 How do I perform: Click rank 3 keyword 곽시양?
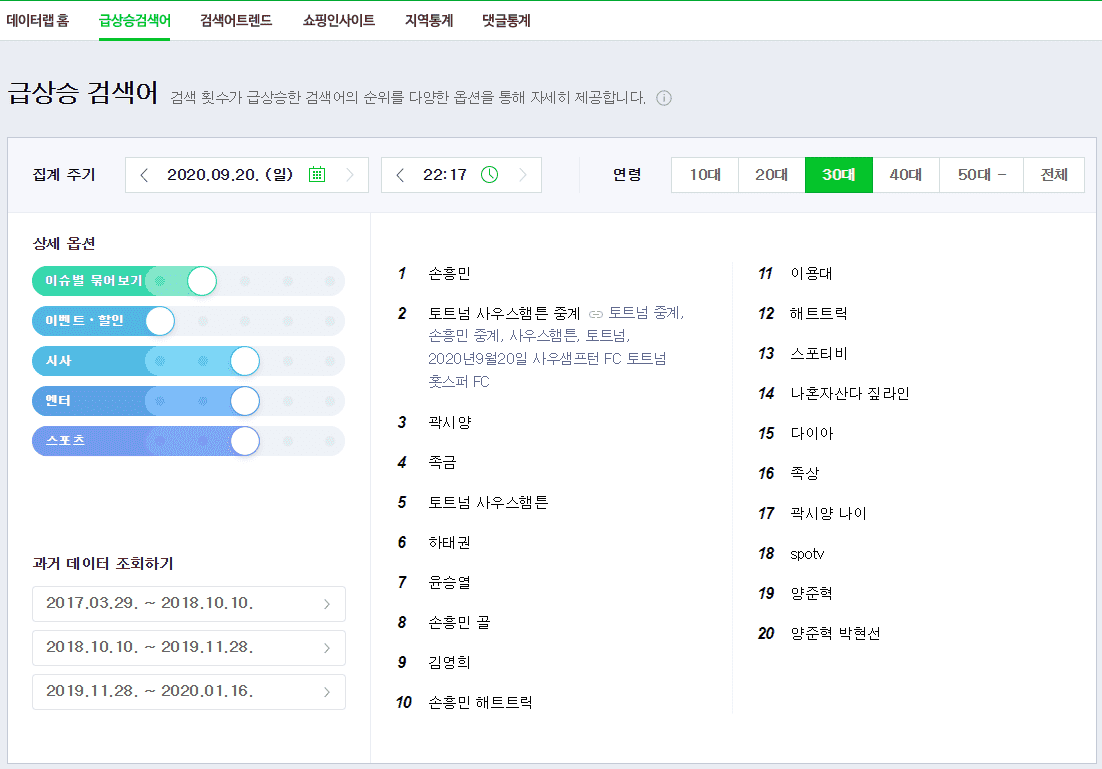(450, 422)
